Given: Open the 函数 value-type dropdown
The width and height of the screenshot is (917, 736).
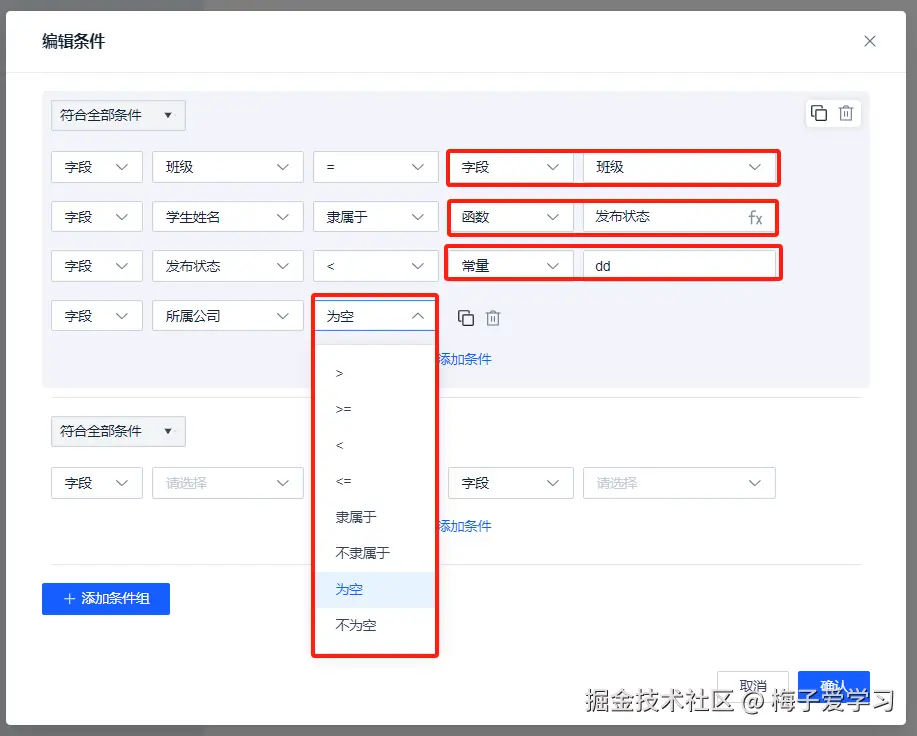Looking at the screenshot, I should tap(511, 217).
